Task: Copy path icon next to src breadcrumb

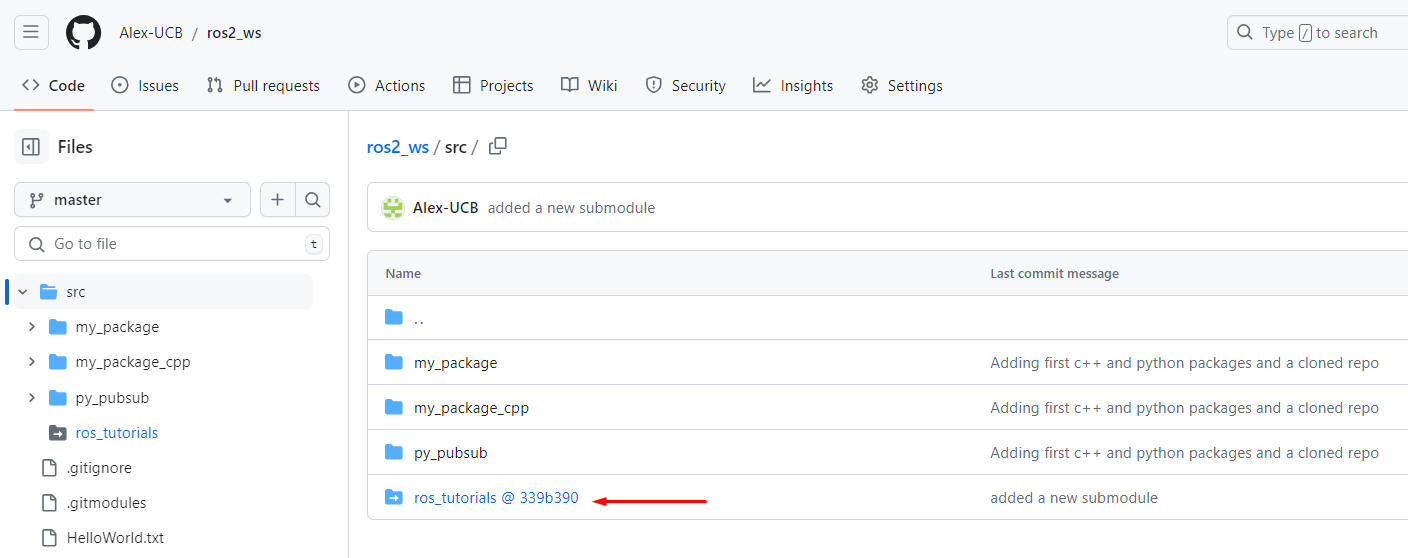Action: (x=498, y=146)
